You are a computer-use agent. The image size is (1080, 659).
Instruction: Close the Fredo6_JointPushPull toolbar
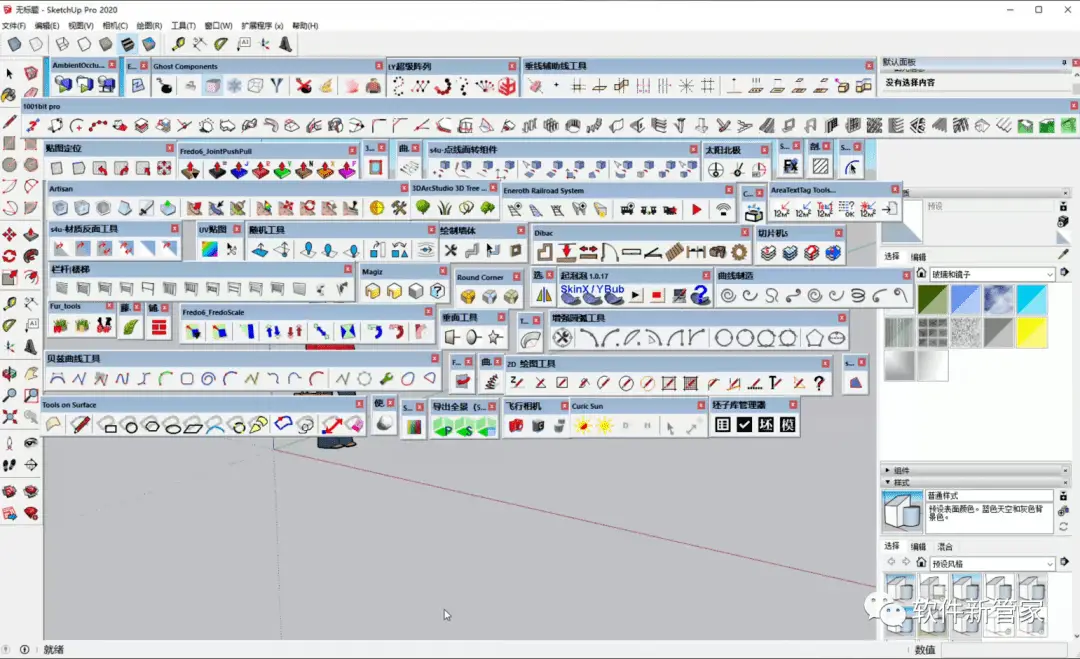click(352, 150)
